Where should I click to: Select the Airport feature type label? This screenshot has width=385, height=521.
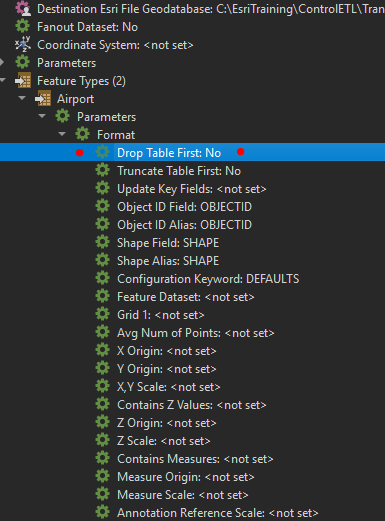coord(75,99)
